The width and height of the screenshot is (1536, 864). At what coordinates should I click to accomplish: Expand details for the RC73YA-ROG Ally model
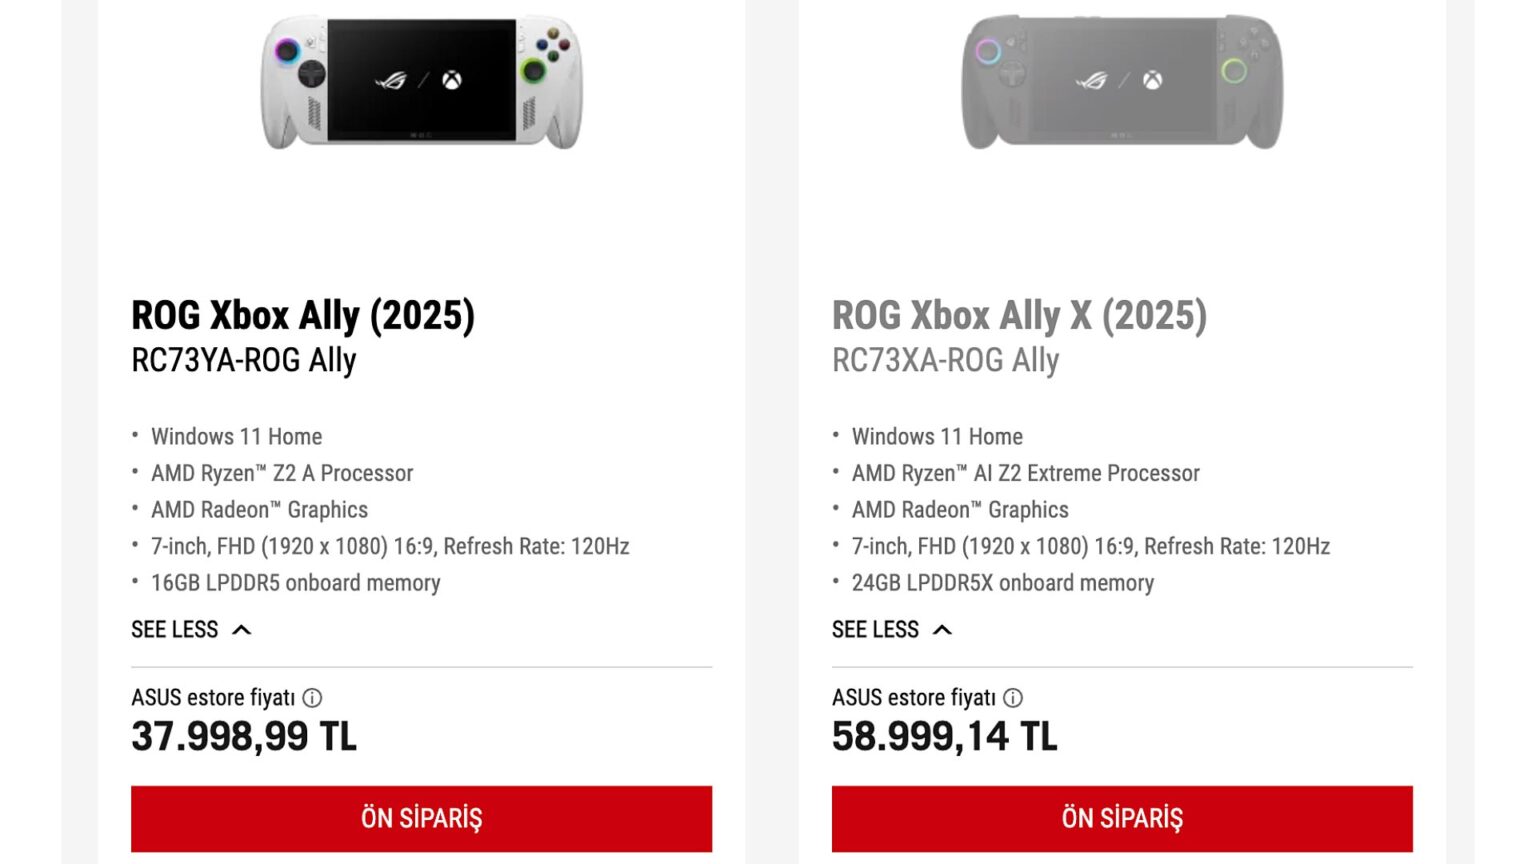tap(192, 629)
